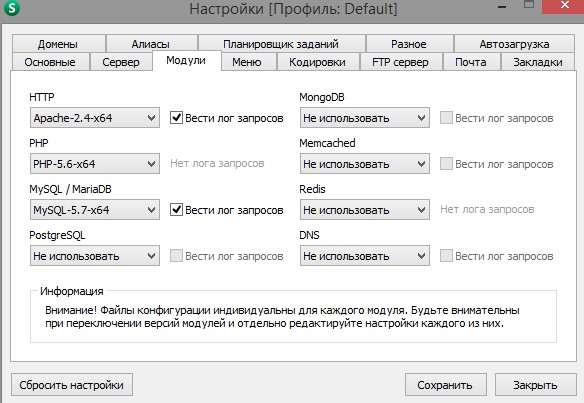Expand the Memcached module dropdown

click(365, 164)
